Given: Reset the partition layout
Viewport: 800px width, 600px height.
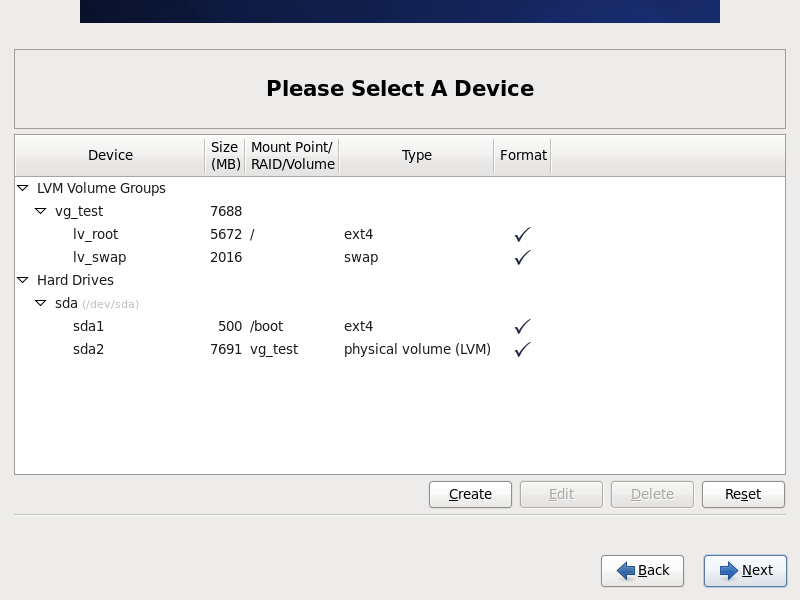Looking at the screenshot, I should point(743,494).
